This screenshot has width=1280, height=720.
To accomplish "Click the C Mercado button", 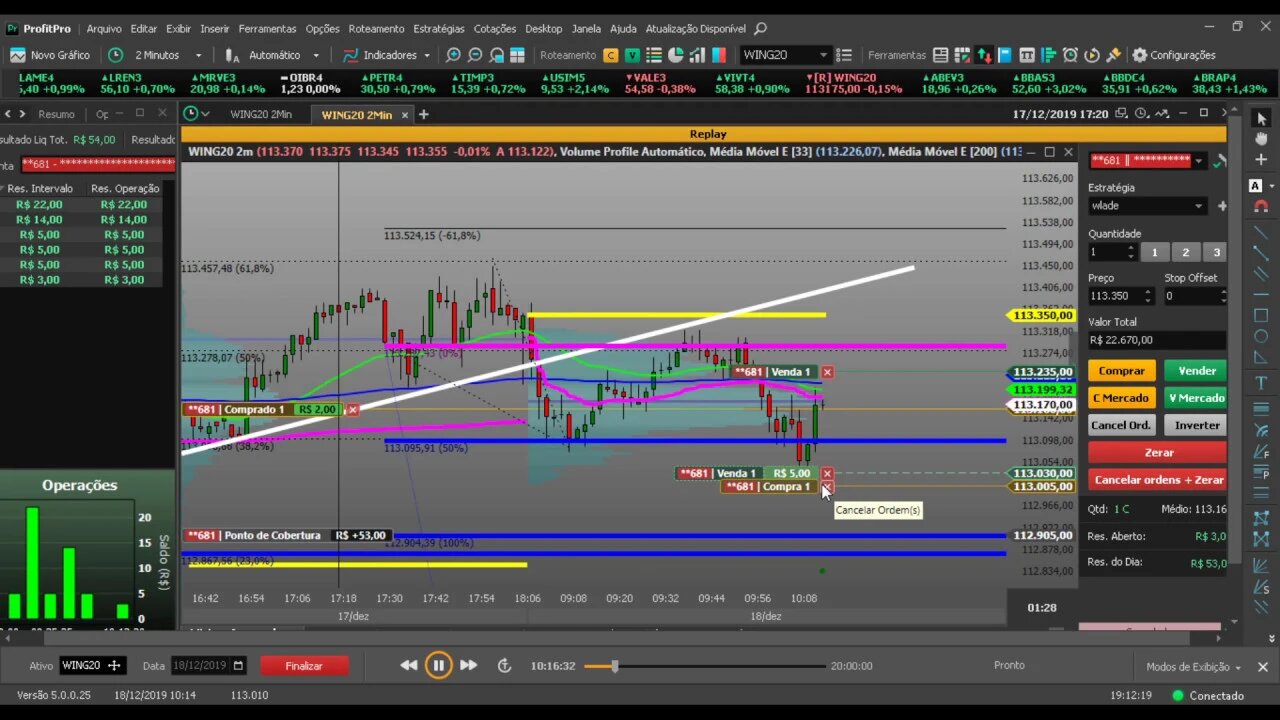I will point(1122,398).
